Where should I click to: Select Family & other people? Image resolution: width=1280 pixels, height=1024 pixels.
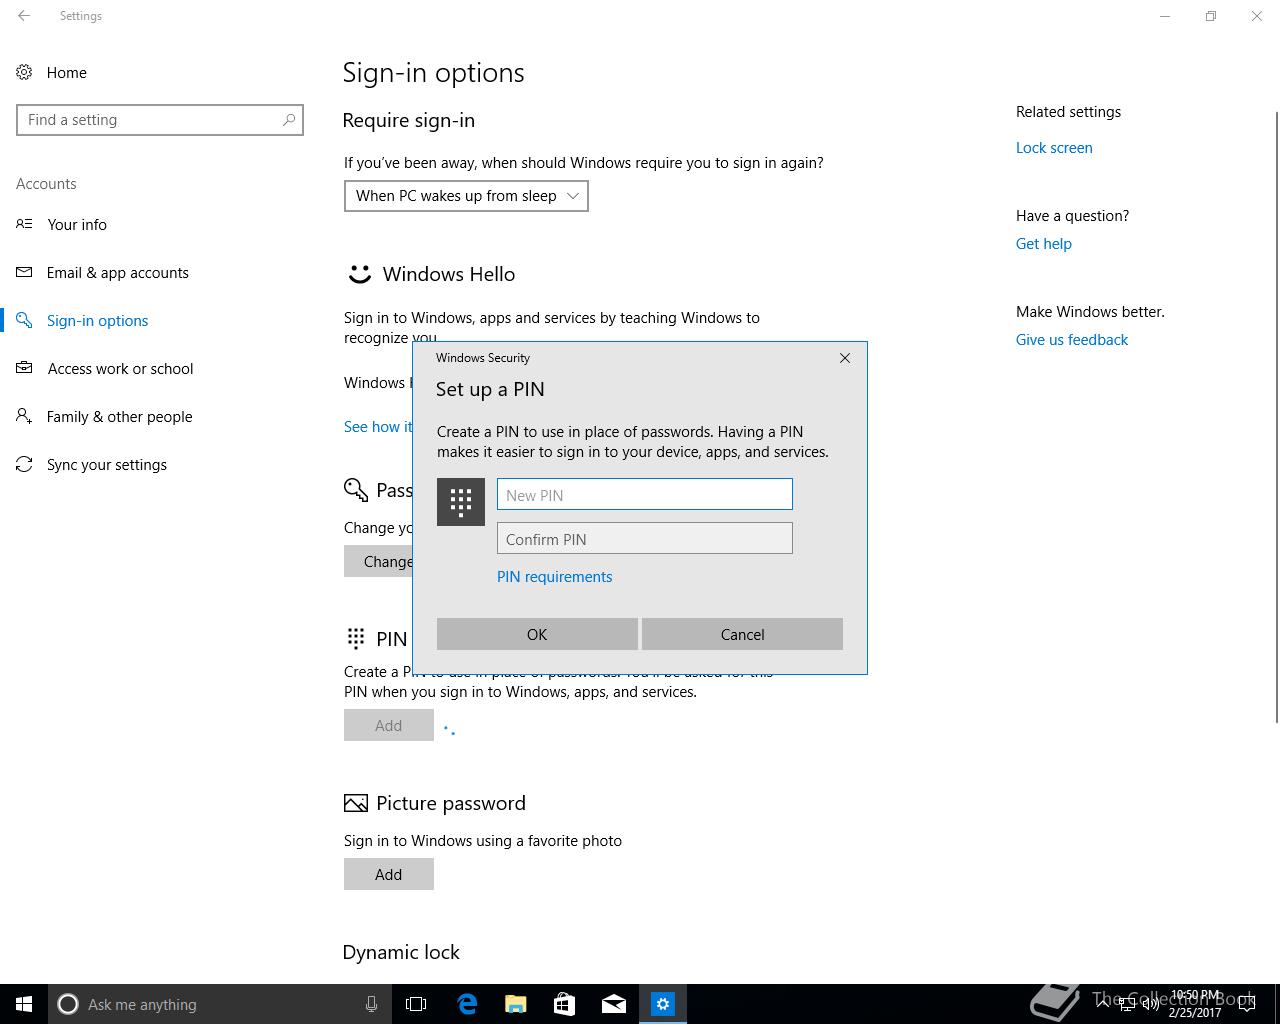(119, 416)
